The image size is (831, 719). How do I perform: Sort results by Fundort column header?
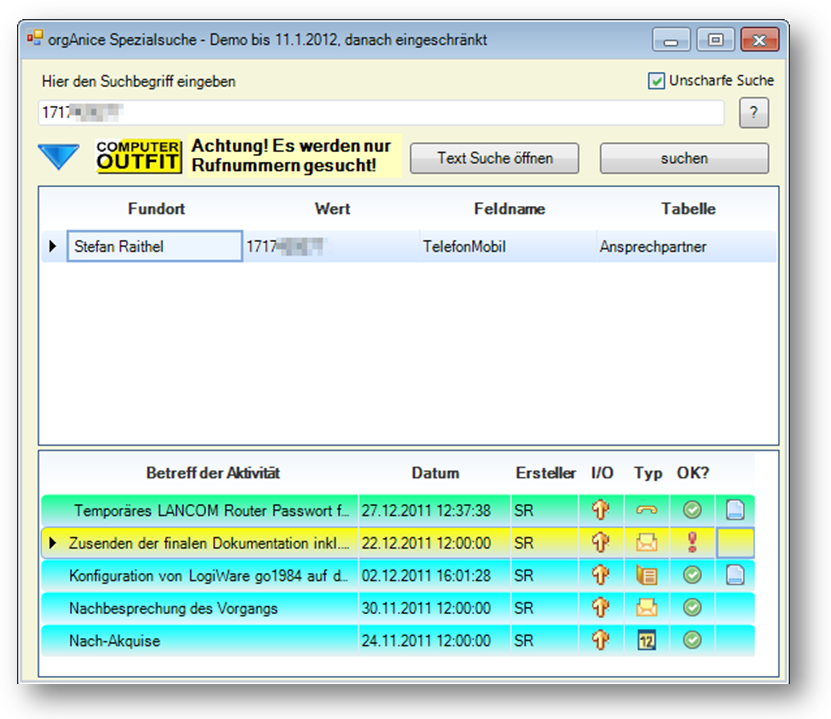pos(156,209)
